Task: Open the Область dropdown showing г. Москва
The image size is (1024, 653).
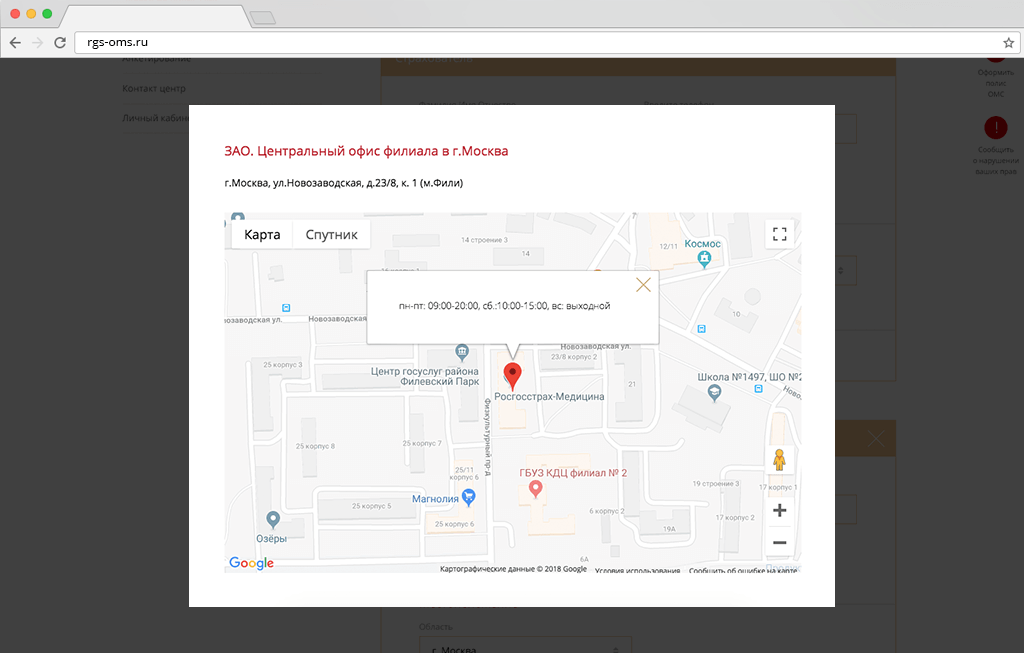Action: point(525,646)
